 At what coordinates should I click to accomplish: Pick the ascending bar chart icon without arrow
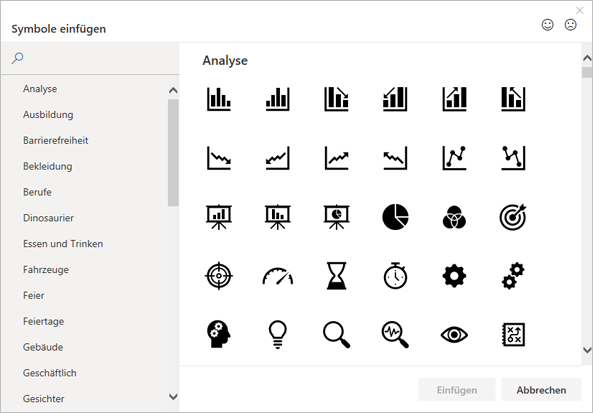coord(278,99)
